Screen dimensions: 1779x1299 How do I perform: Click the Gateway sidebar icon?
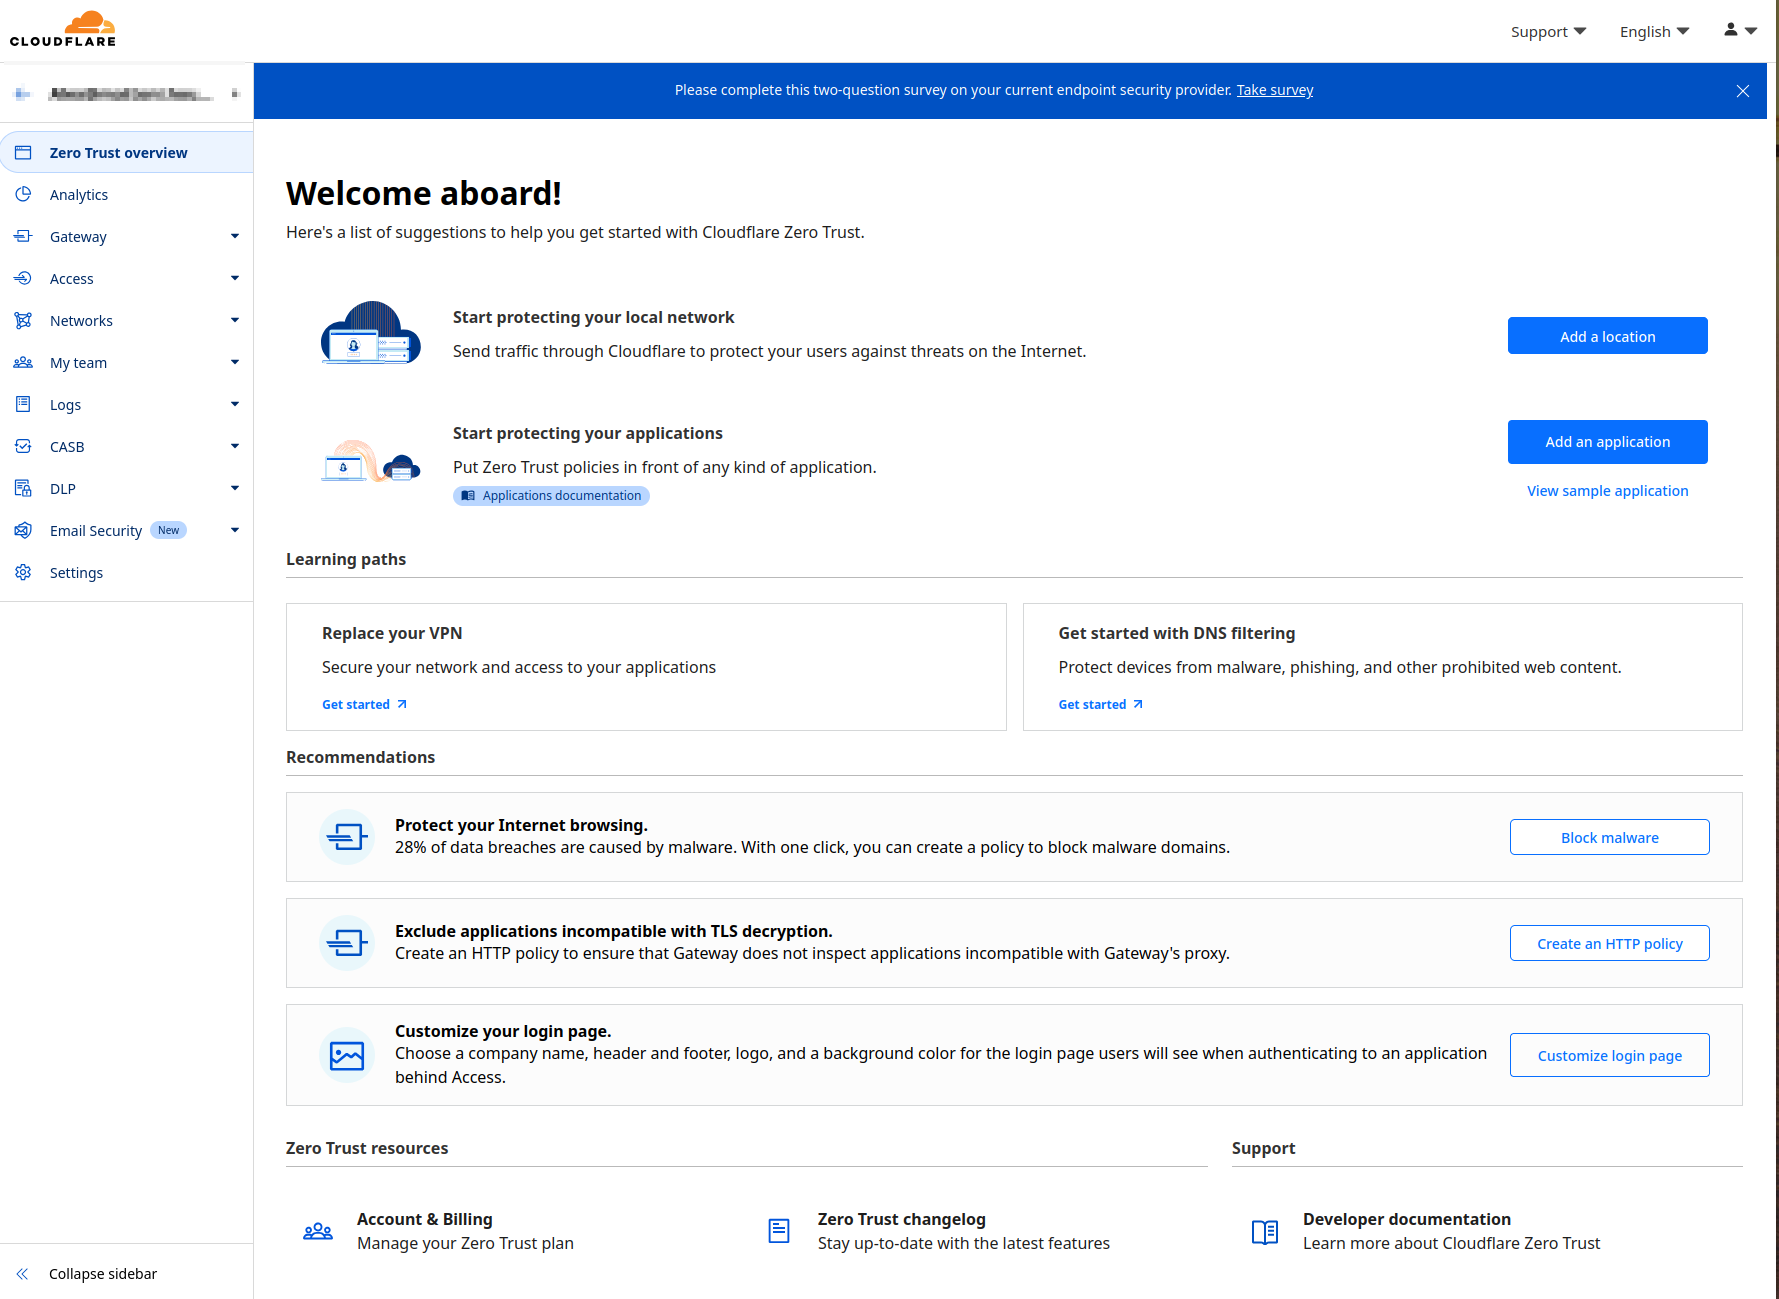[x=23, y=237]
